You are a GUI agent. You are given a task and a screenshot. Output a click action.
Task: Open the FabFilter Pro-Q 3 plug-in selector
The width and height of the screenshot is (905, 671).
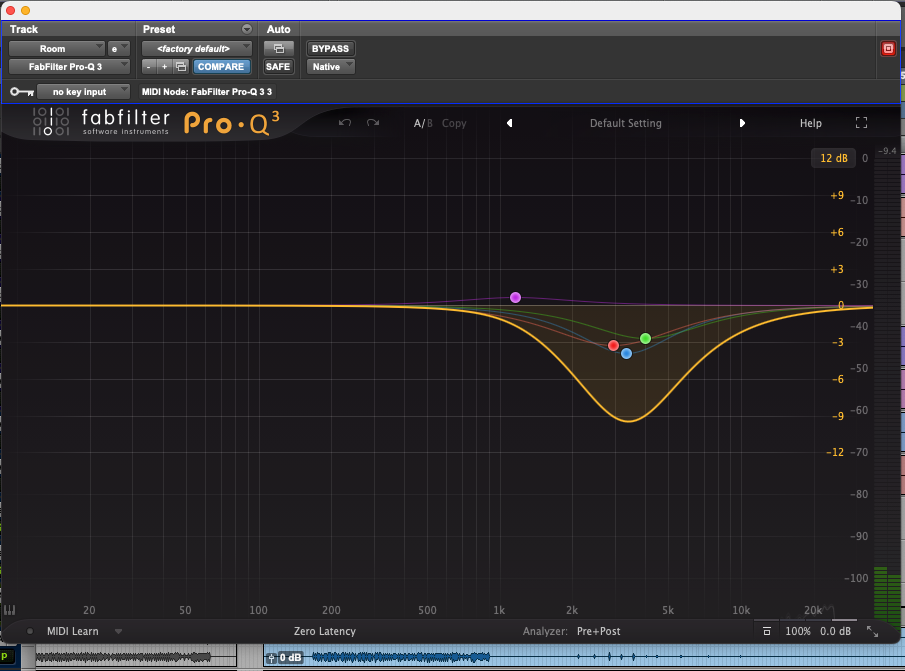pos(69,67)
